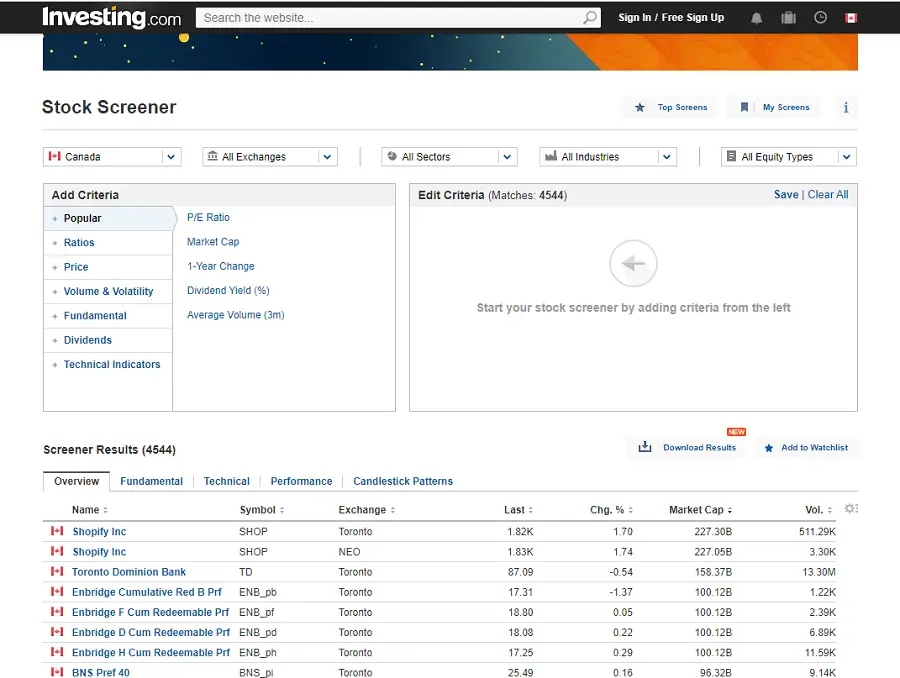Open the notifications bell icon
The image size is (900, 678).
tap(757, 18)
